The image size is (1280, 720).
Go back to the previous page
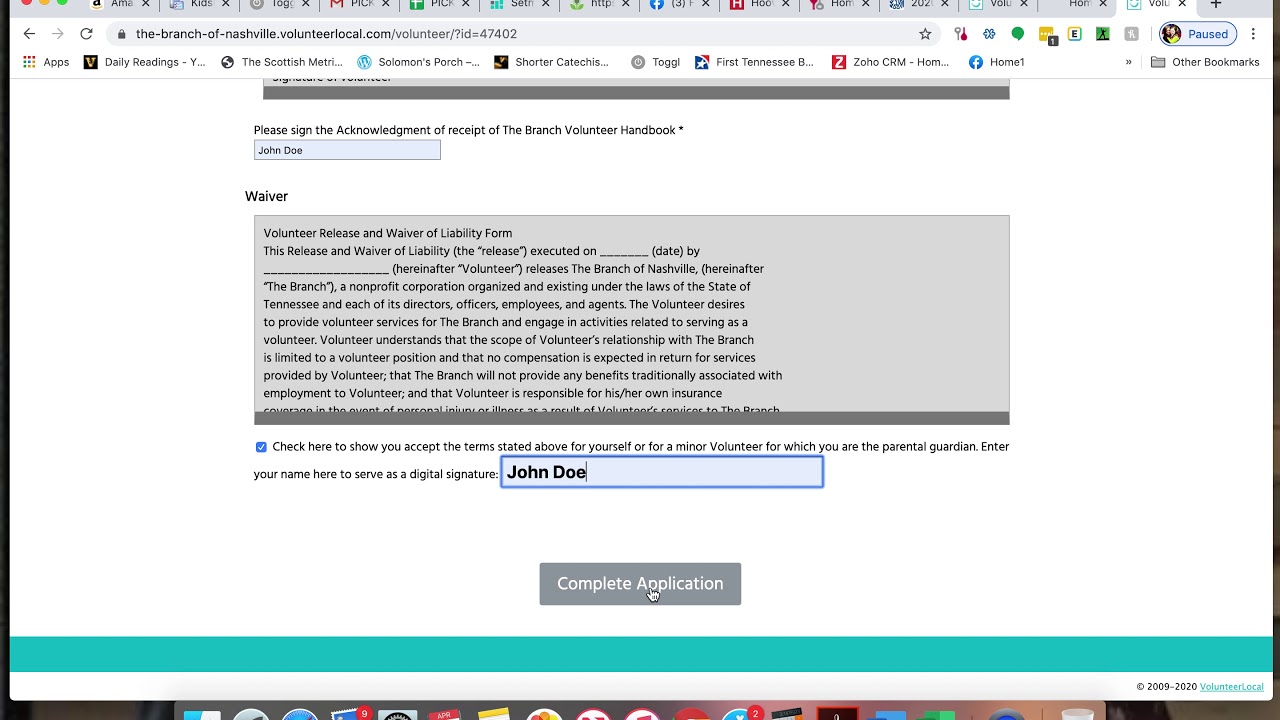coord(29,34)
